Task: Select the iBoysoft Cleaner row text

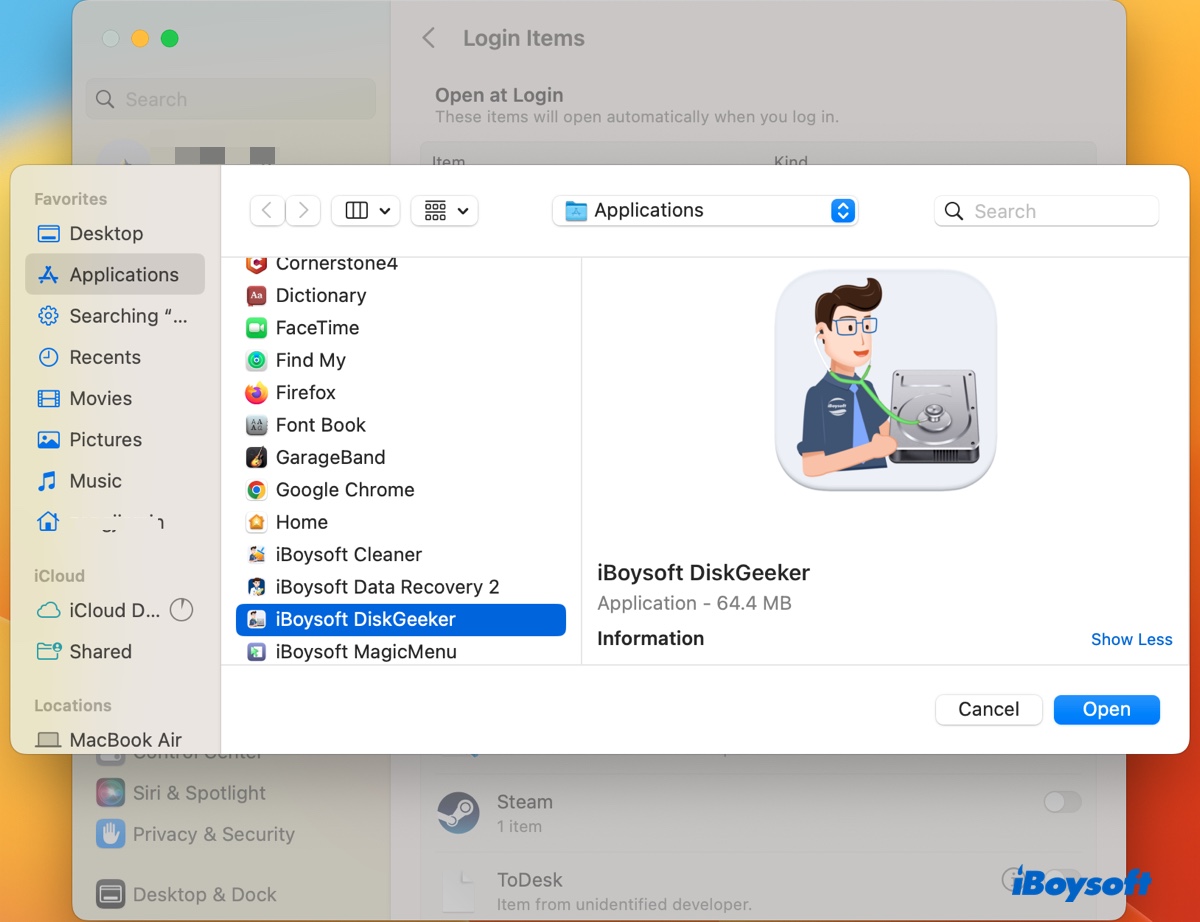Action: (349, 555)
